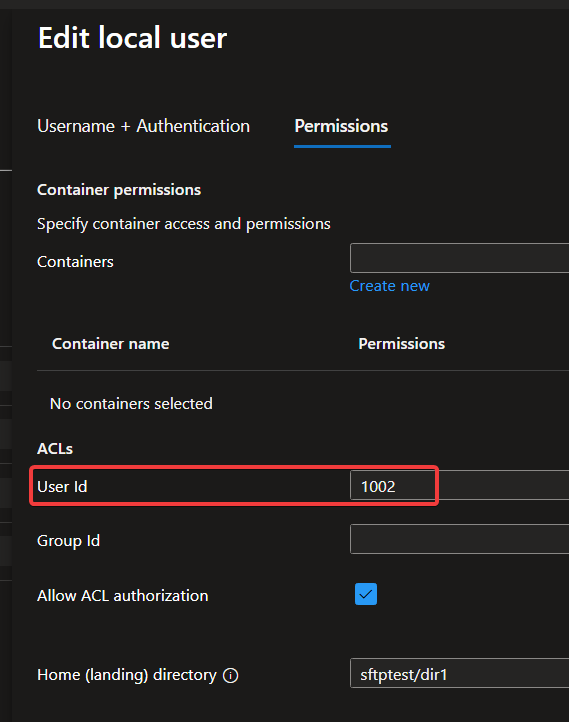Click the Edit local user title

point(133,38)
